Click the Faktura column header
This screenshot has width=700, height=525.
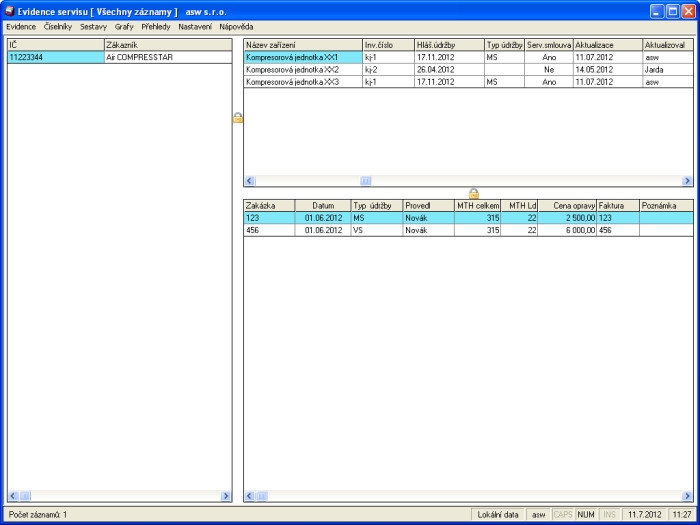(x=618, y=206)
